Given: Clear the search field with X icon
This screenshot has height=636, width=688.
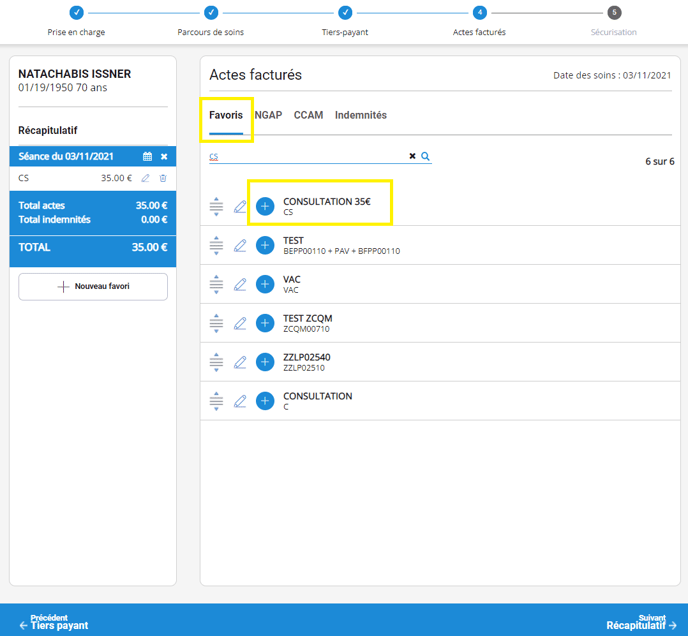Looking at the screenshot, I should 412,157.
